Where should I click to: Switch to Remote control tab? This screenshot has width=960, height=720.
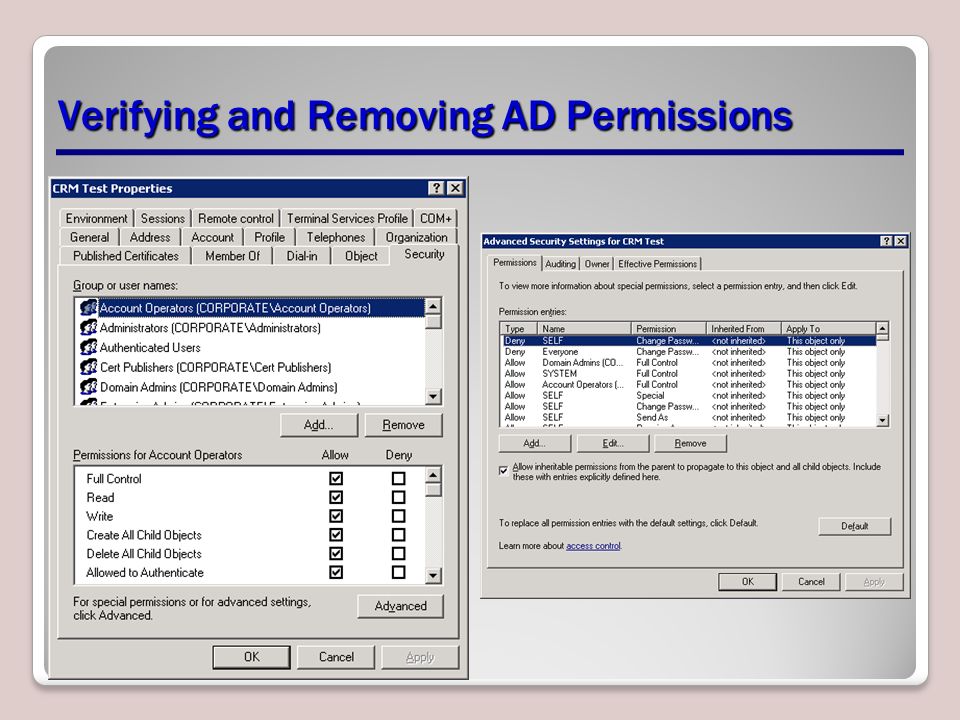click(x=236, y=219)
